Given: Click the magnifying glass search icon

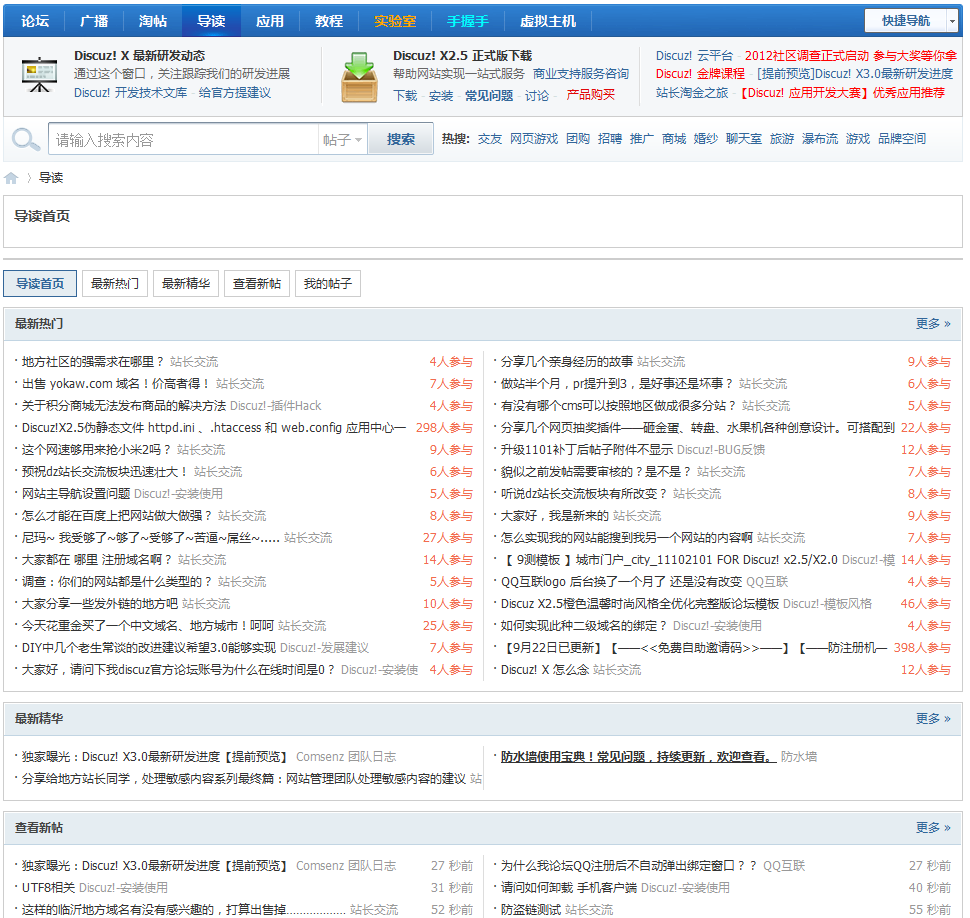Looking at the screenshot, I should (x=26, y=140).
